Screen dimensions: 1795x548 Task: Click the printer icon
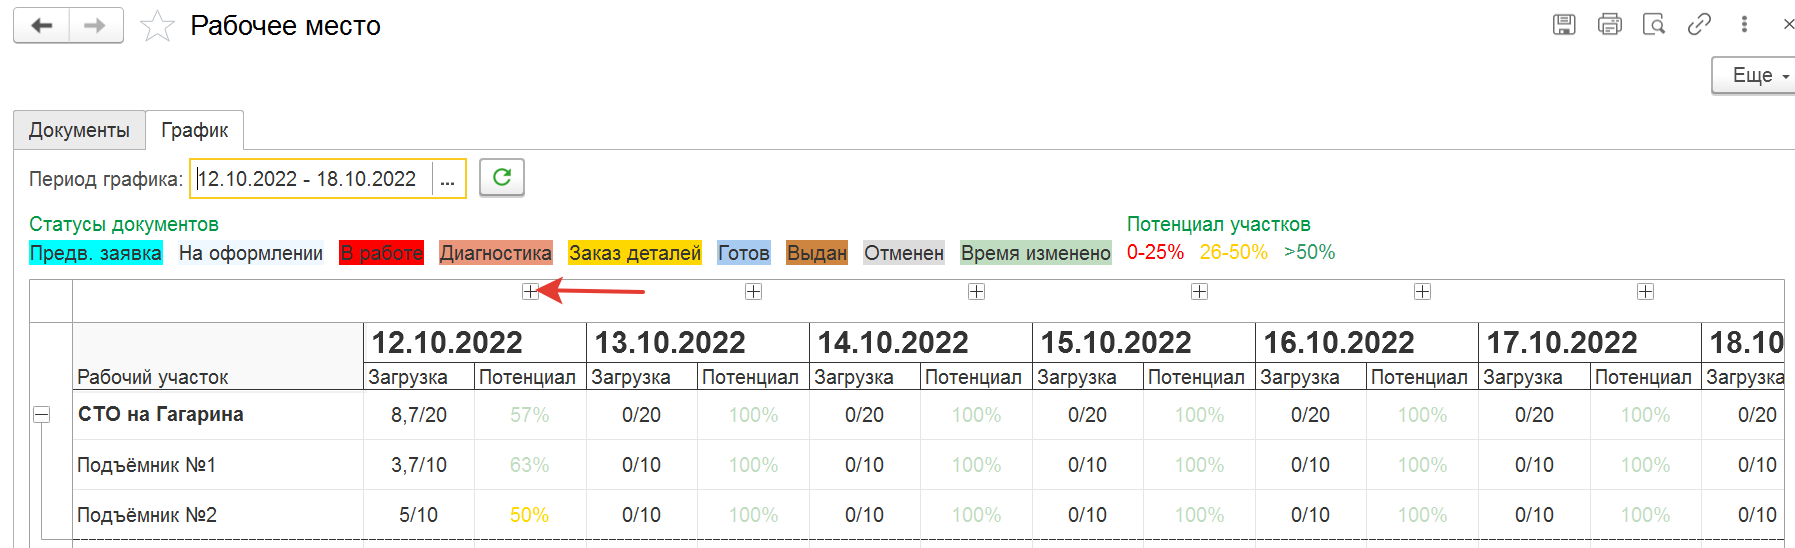(1609, 25)
